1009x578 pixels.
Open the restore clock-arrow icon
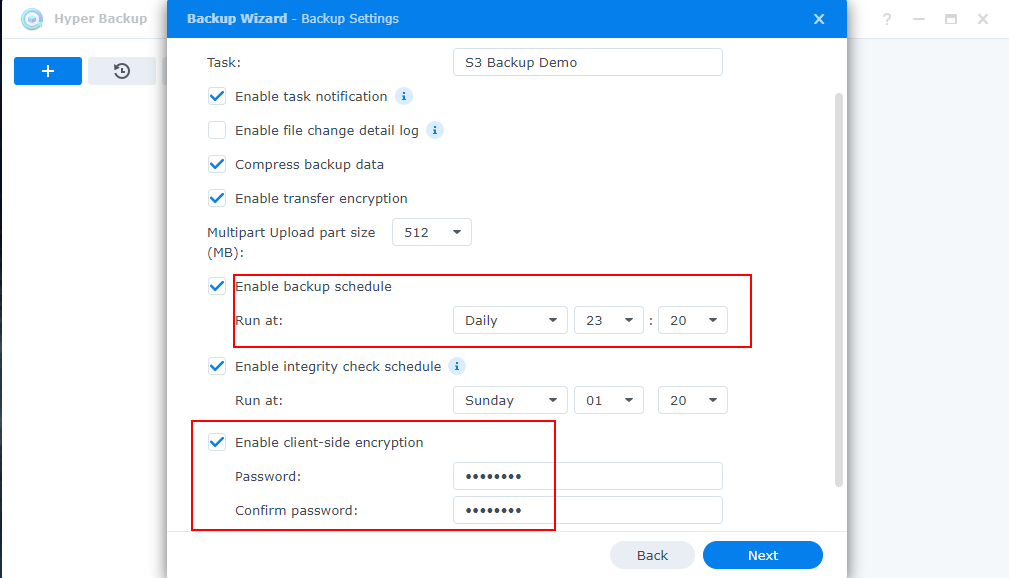click(122, 71)
